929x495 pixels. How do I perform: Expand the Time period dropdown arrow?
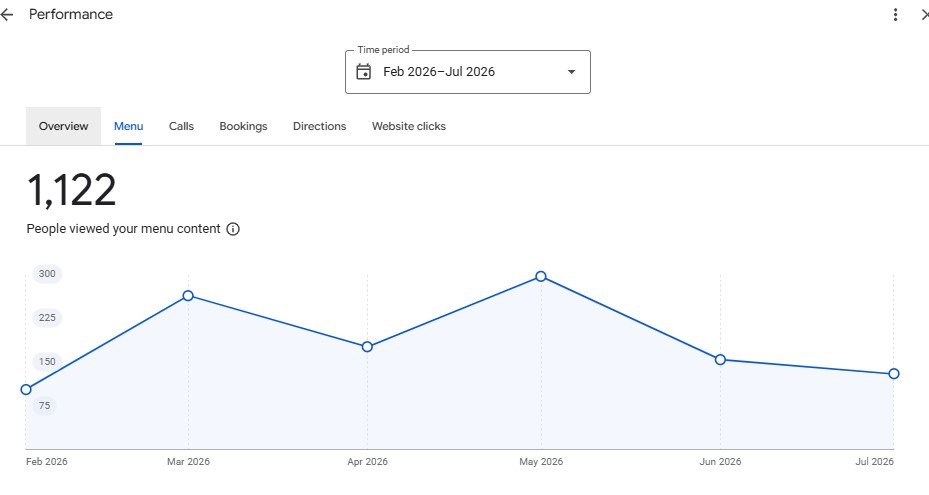571,72
